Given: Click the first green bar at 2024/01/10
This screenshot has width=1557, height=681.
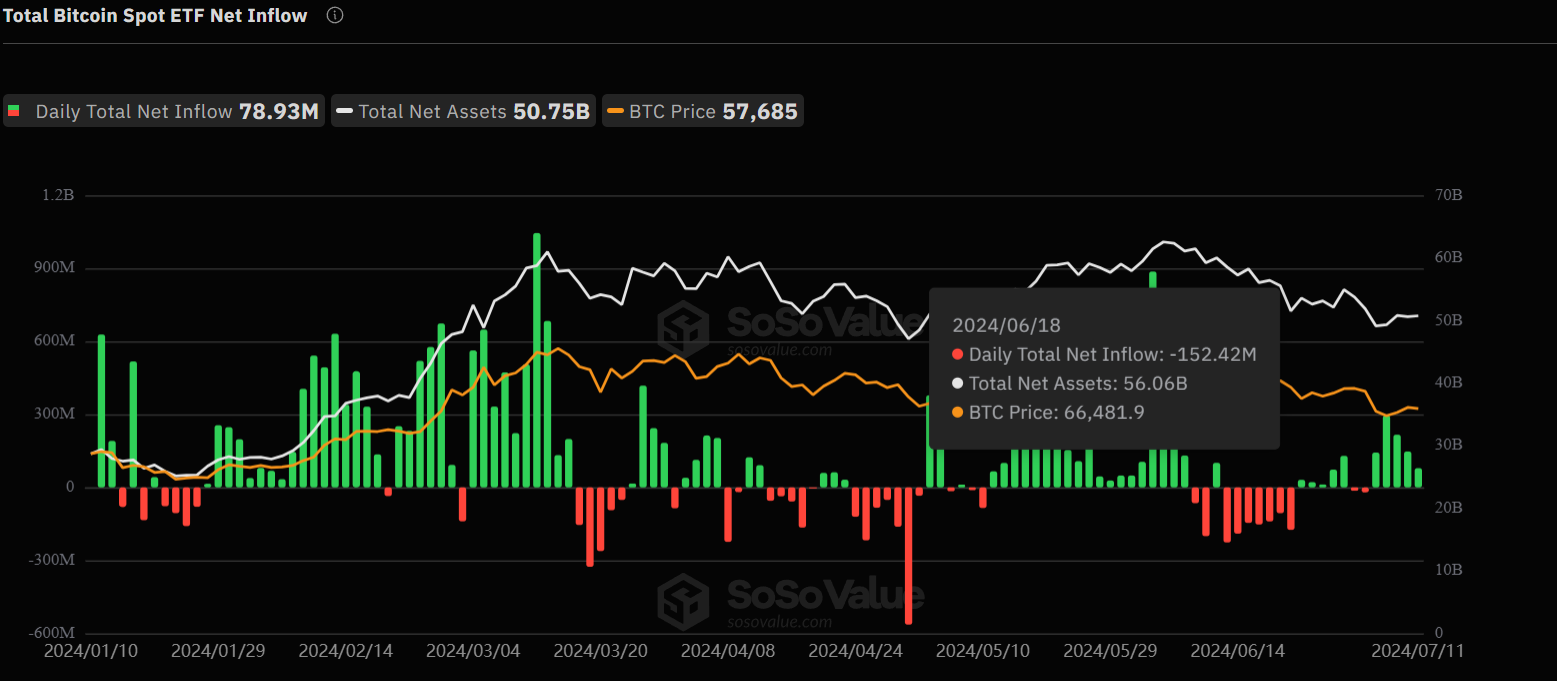Looking at the screenshot, I should pyautogui.click(x=101, y=411).
